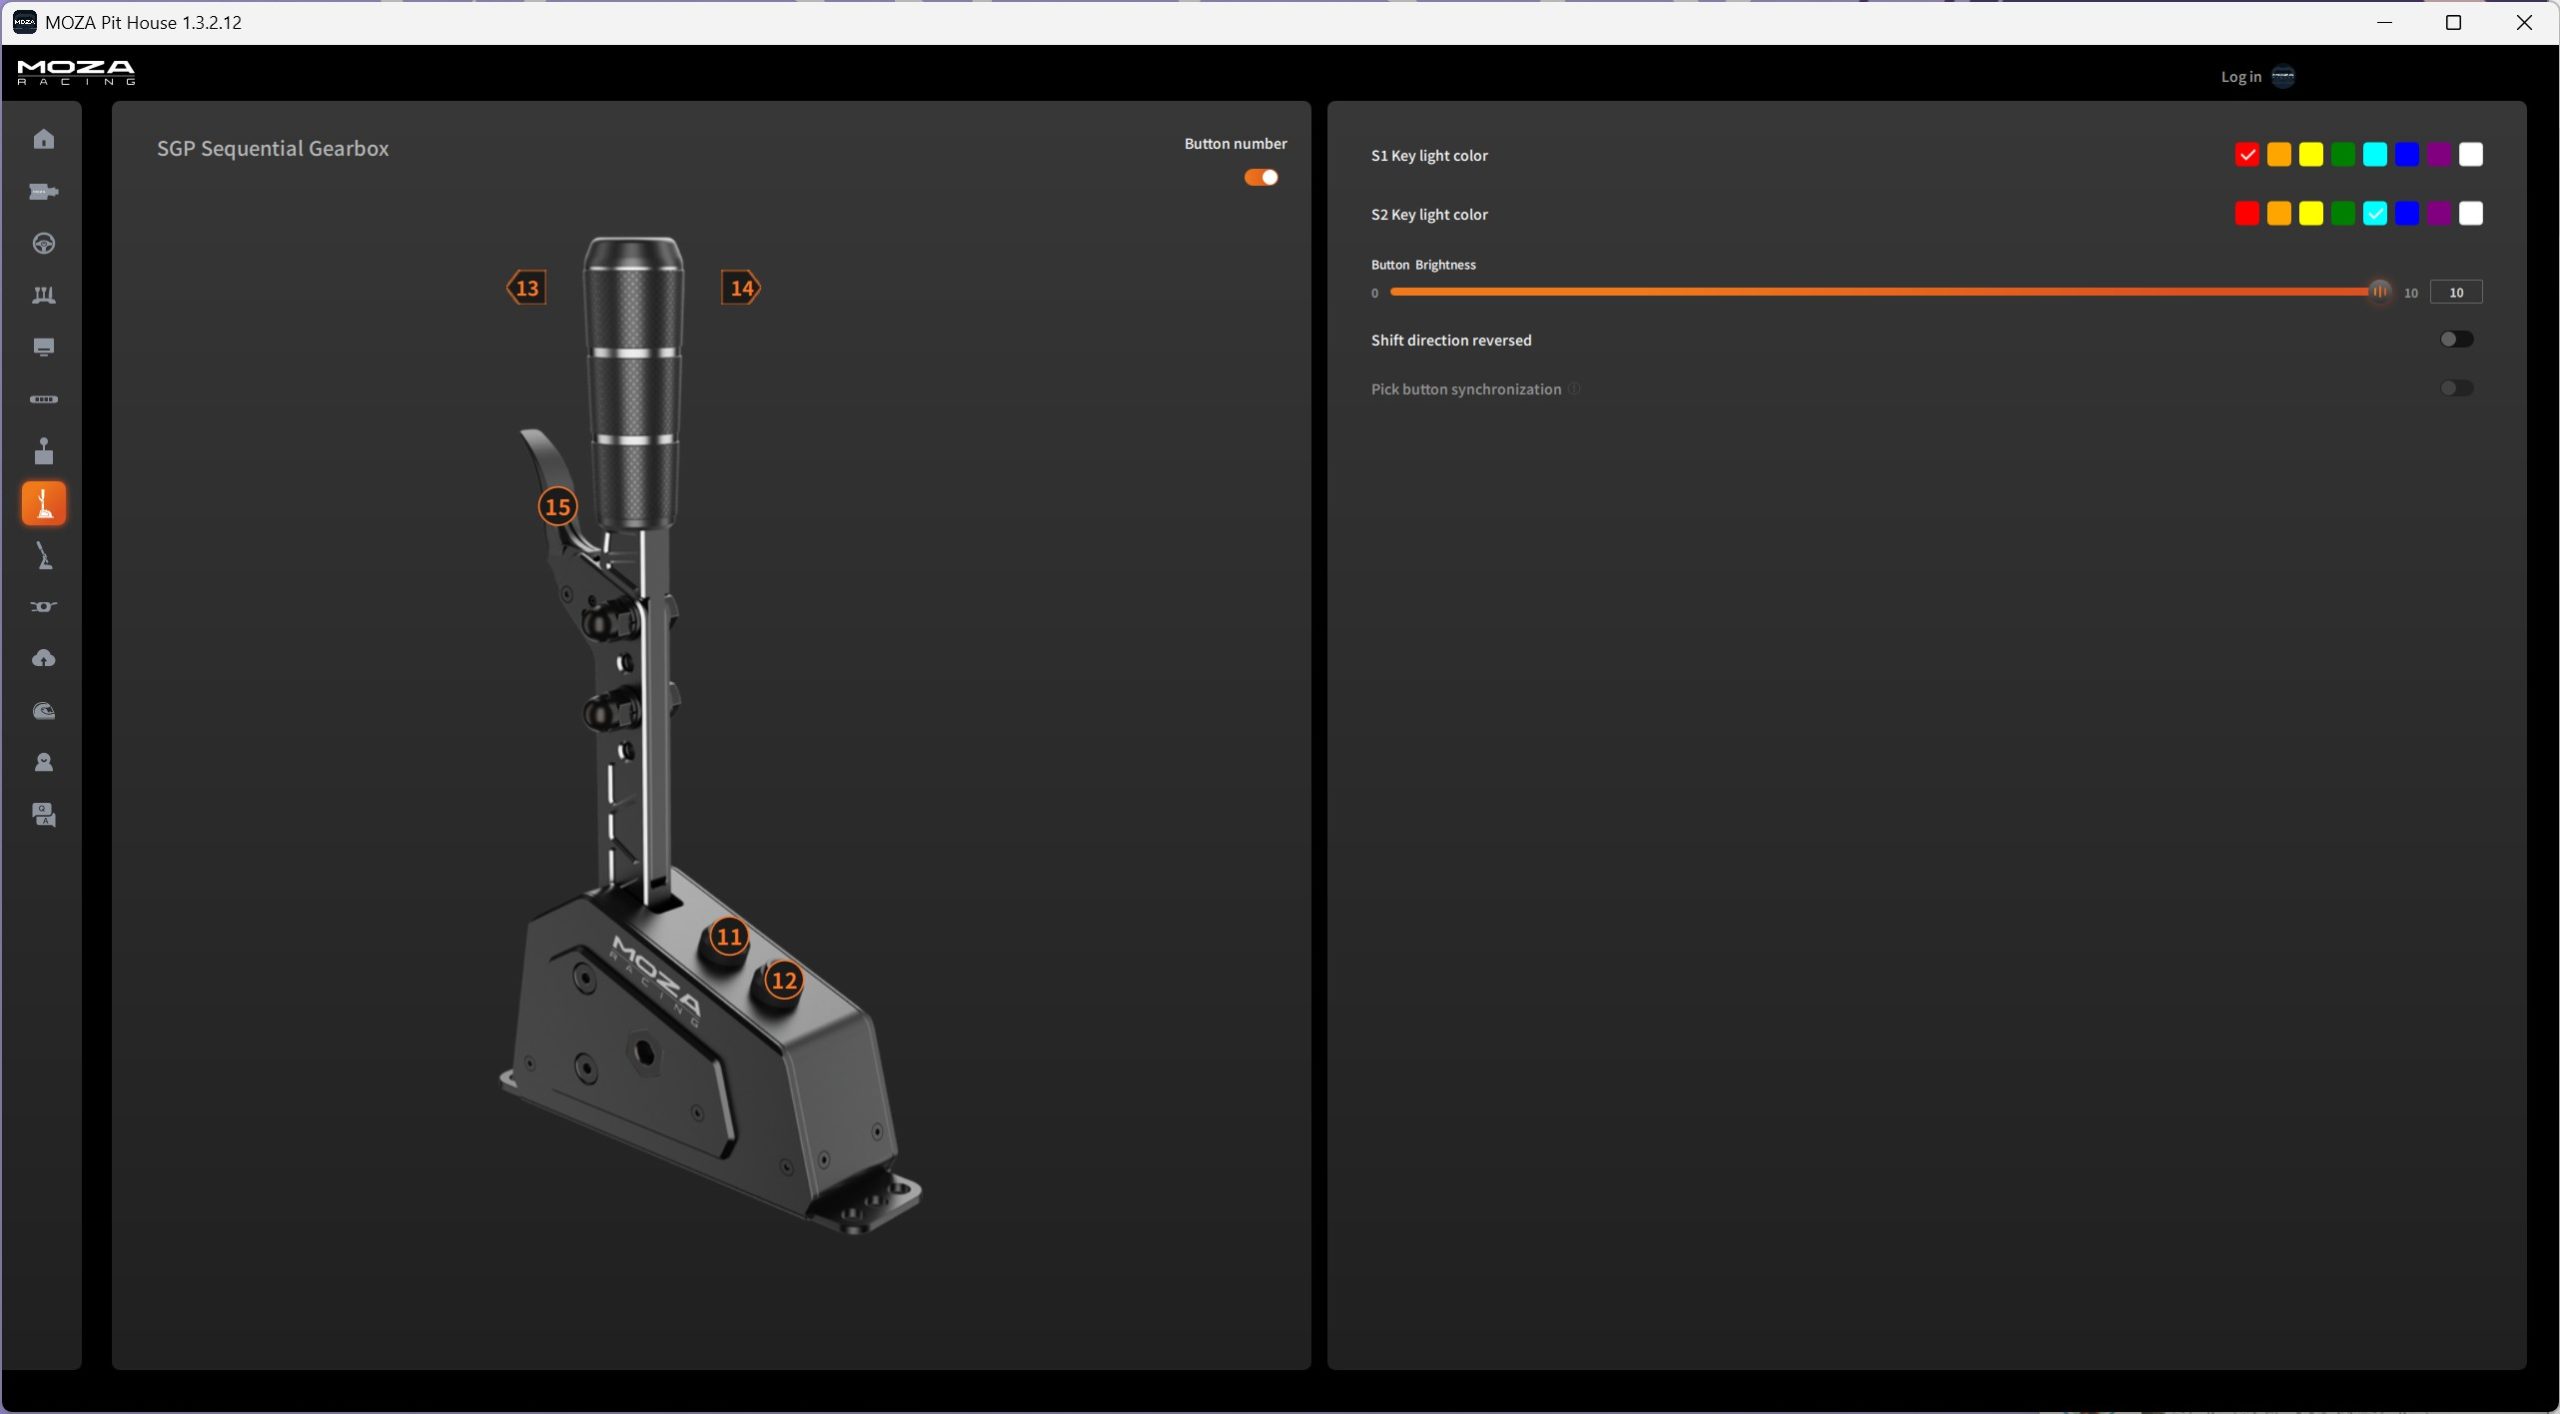
Task: Click button 14 shift-right marker
Action: [x=741, y=288]
